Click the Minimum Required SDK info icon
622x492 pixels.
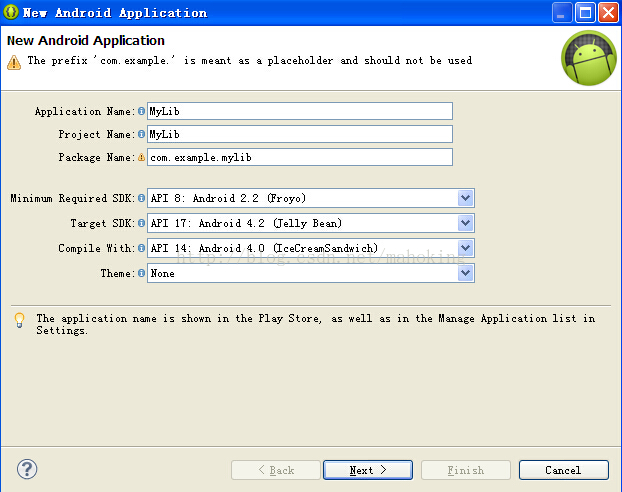click(141, 198)
